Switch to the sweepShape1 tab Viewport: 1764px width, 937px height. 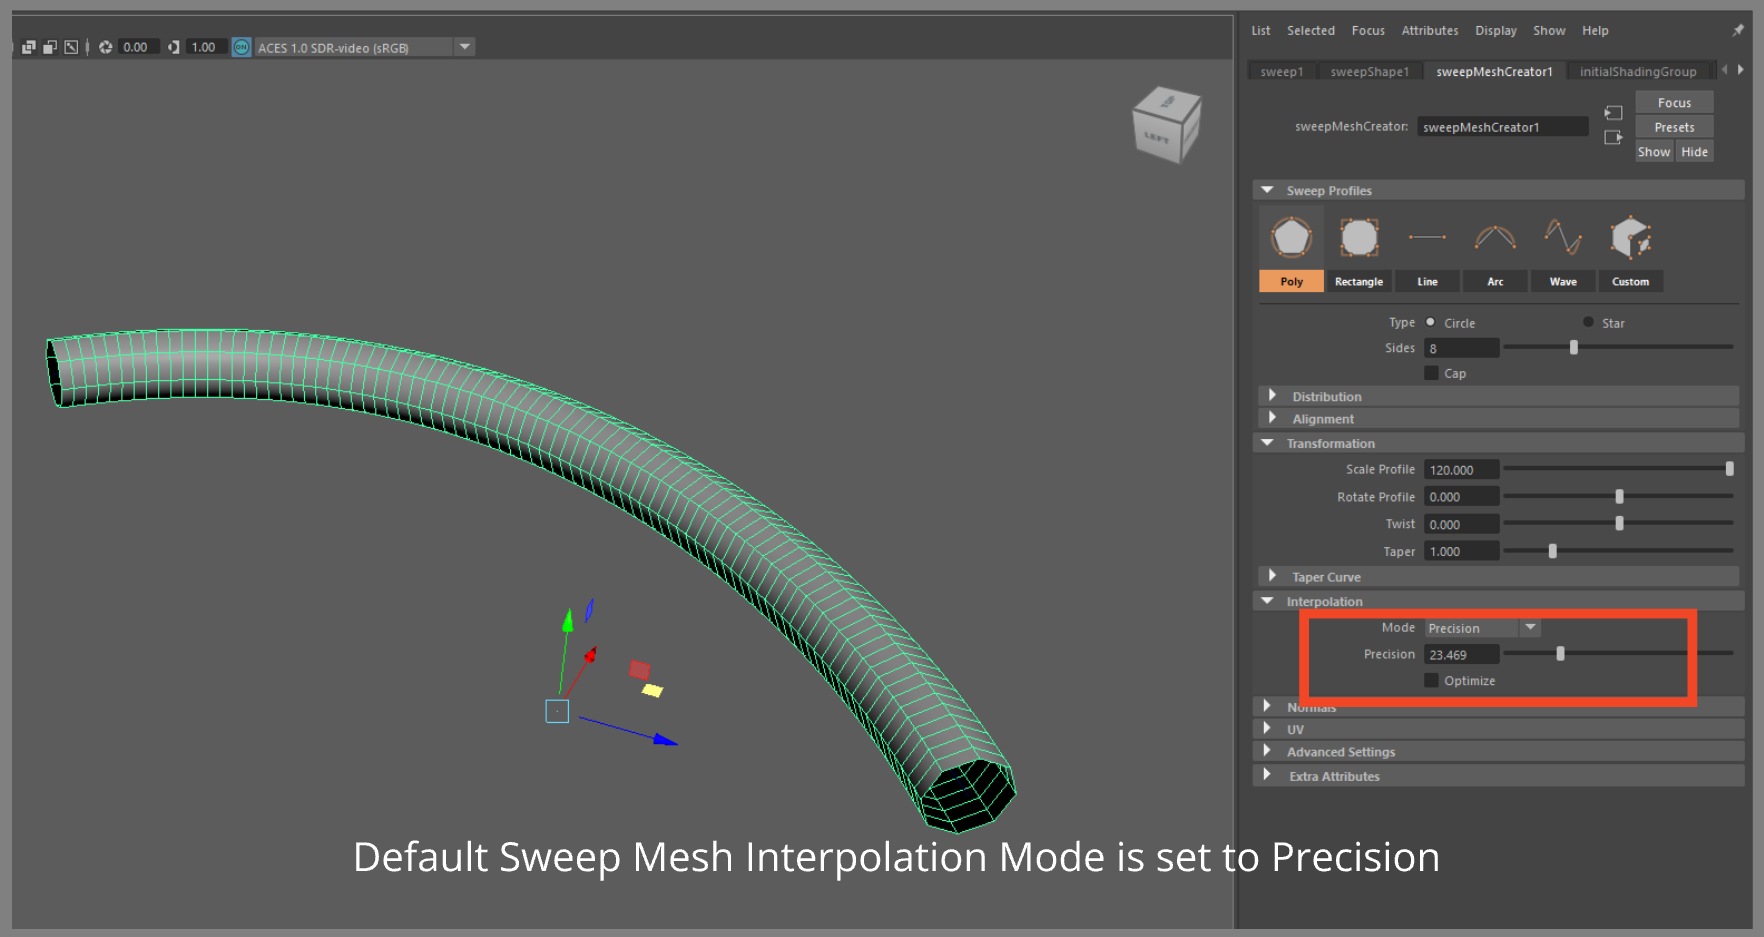pos(1369,72)
